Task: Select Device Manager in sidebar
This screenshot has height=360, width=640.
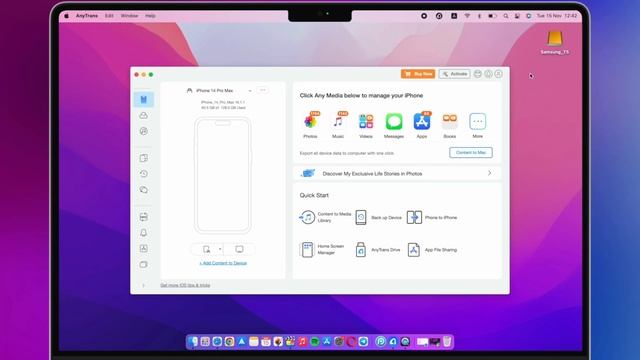Action: click(144, 100)
